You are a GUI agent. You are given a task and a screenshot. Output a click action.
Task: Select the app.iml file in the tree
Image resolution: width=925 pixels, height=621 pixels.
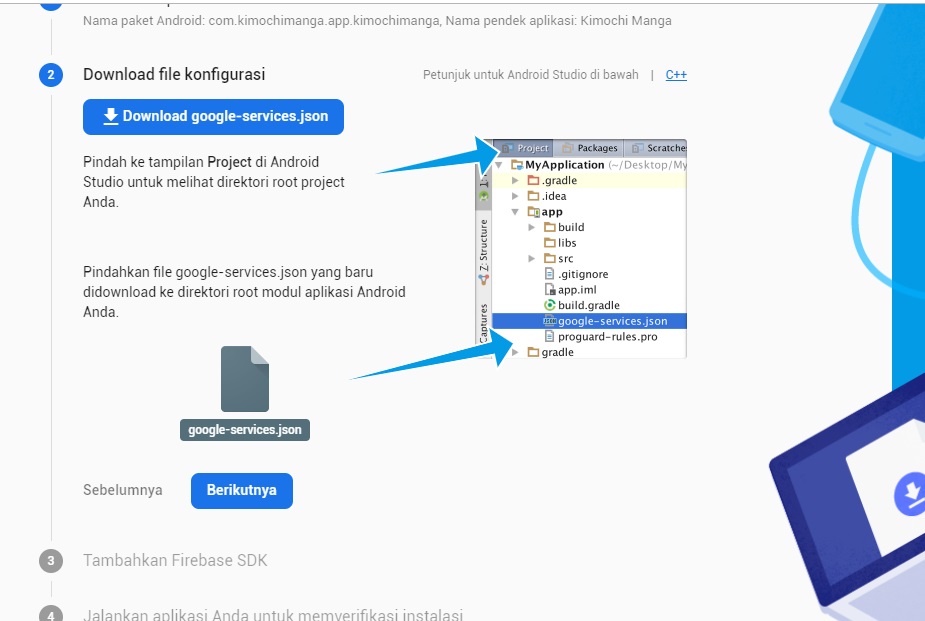[570, 290]
